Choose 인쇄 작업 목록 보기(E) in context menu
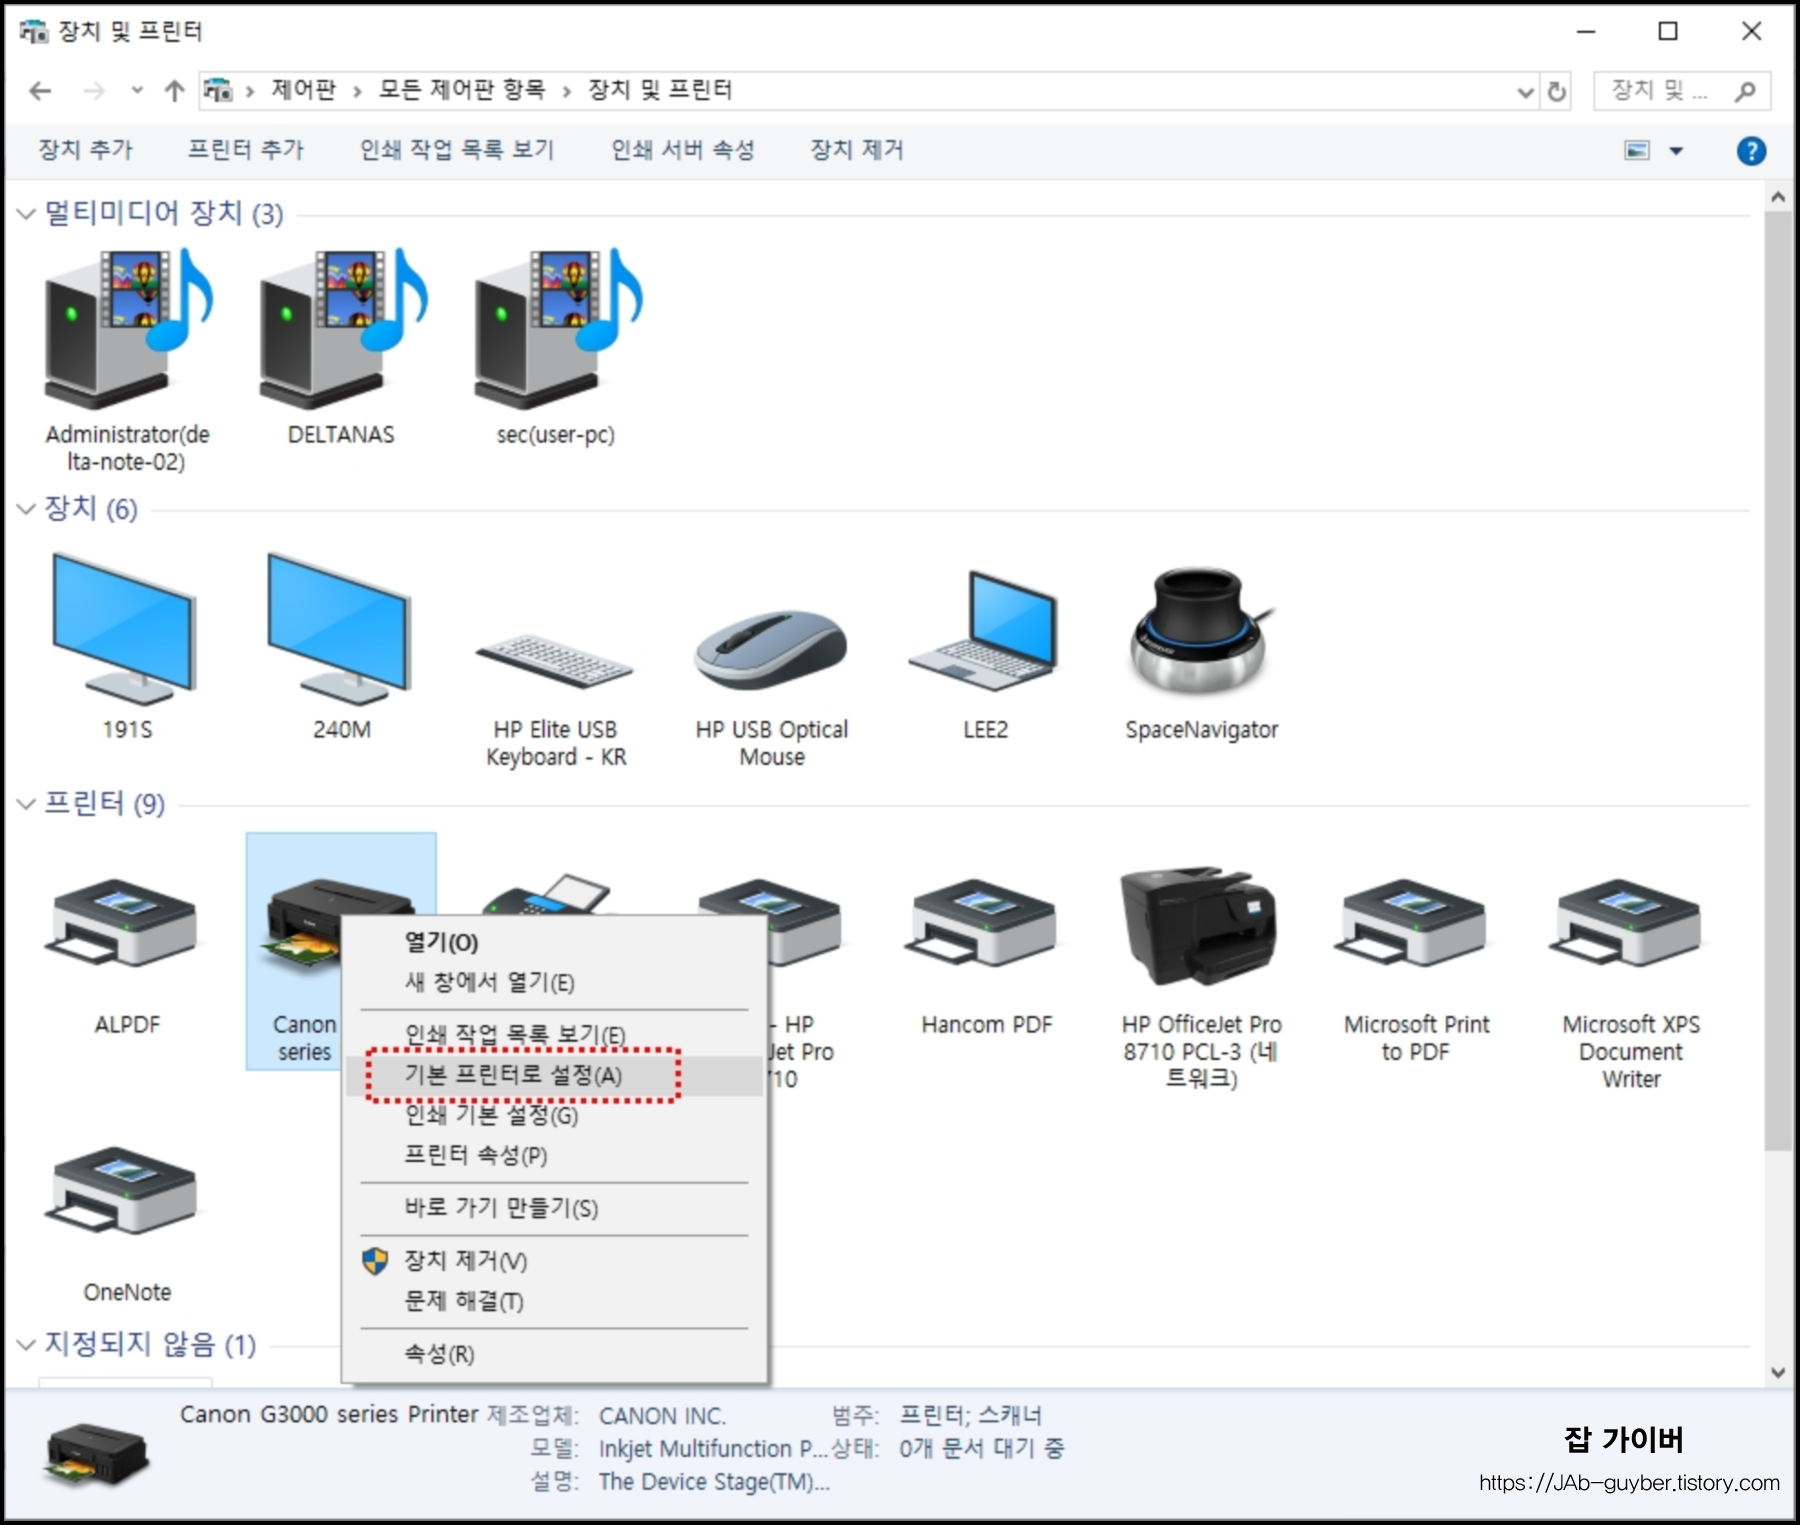Screen dimensions: 1800x1525 pyautogui.click(x=555, y=1036)
